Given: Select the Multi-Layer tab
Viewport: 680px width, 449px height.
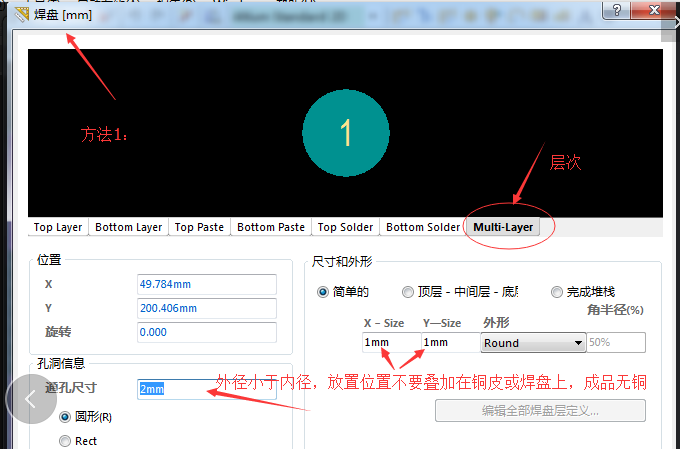Looking at the screenshot, I should tap(503, 227).
